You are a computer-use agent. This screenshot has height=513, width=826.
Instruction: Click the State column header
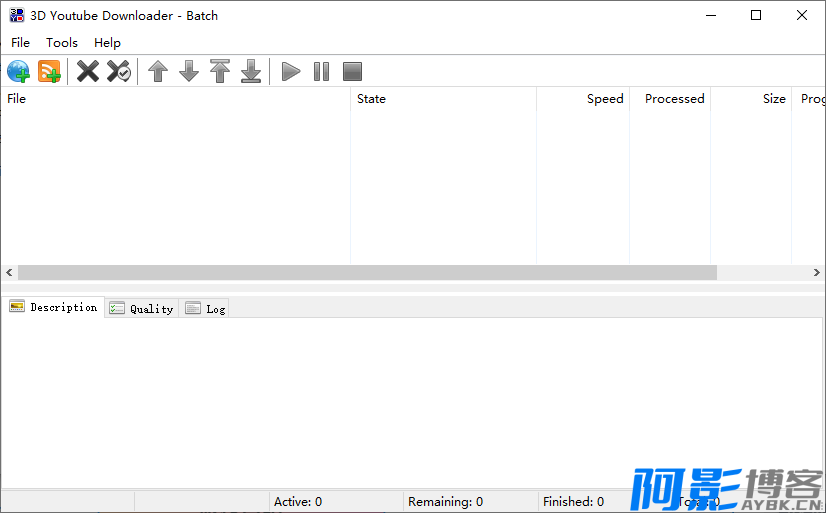click(x=444, y=98)
